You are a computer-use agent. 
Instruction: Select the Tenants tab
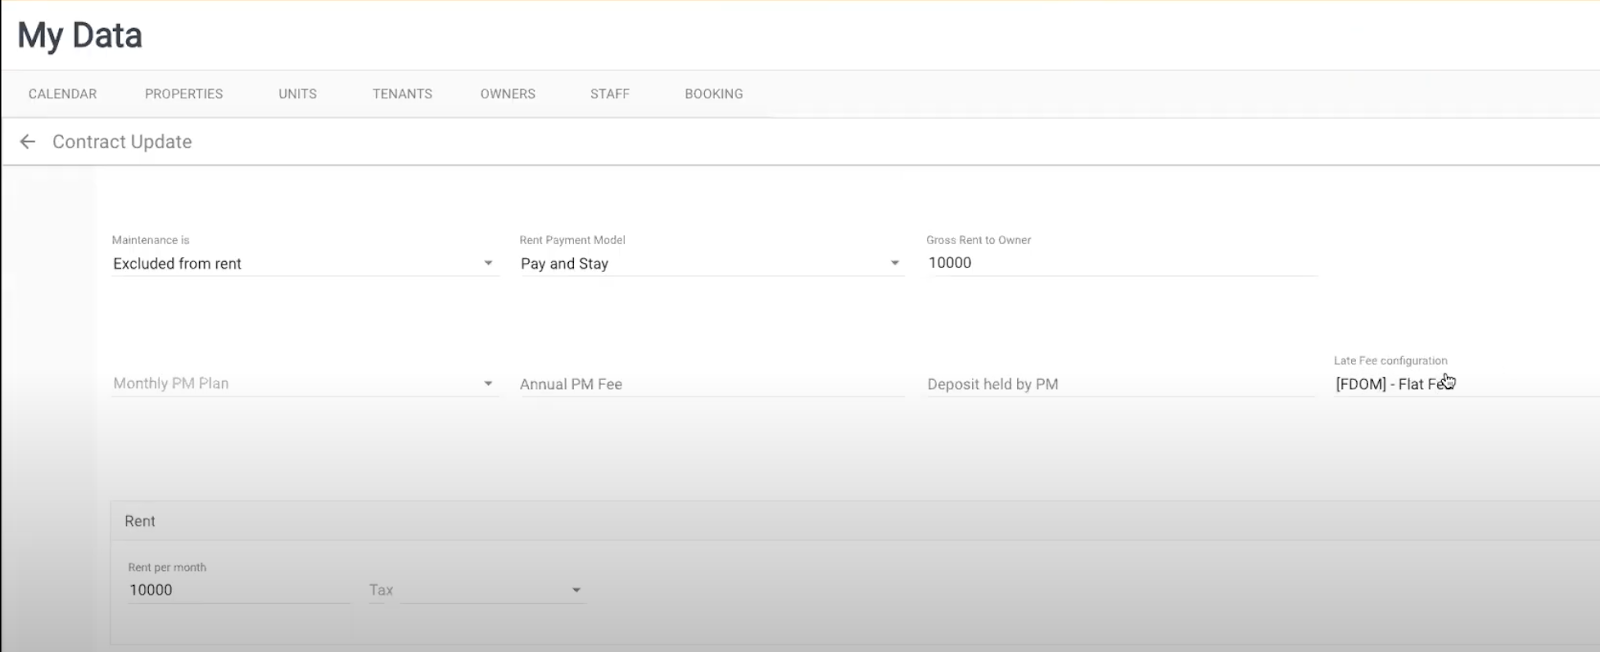click(402, 94)
